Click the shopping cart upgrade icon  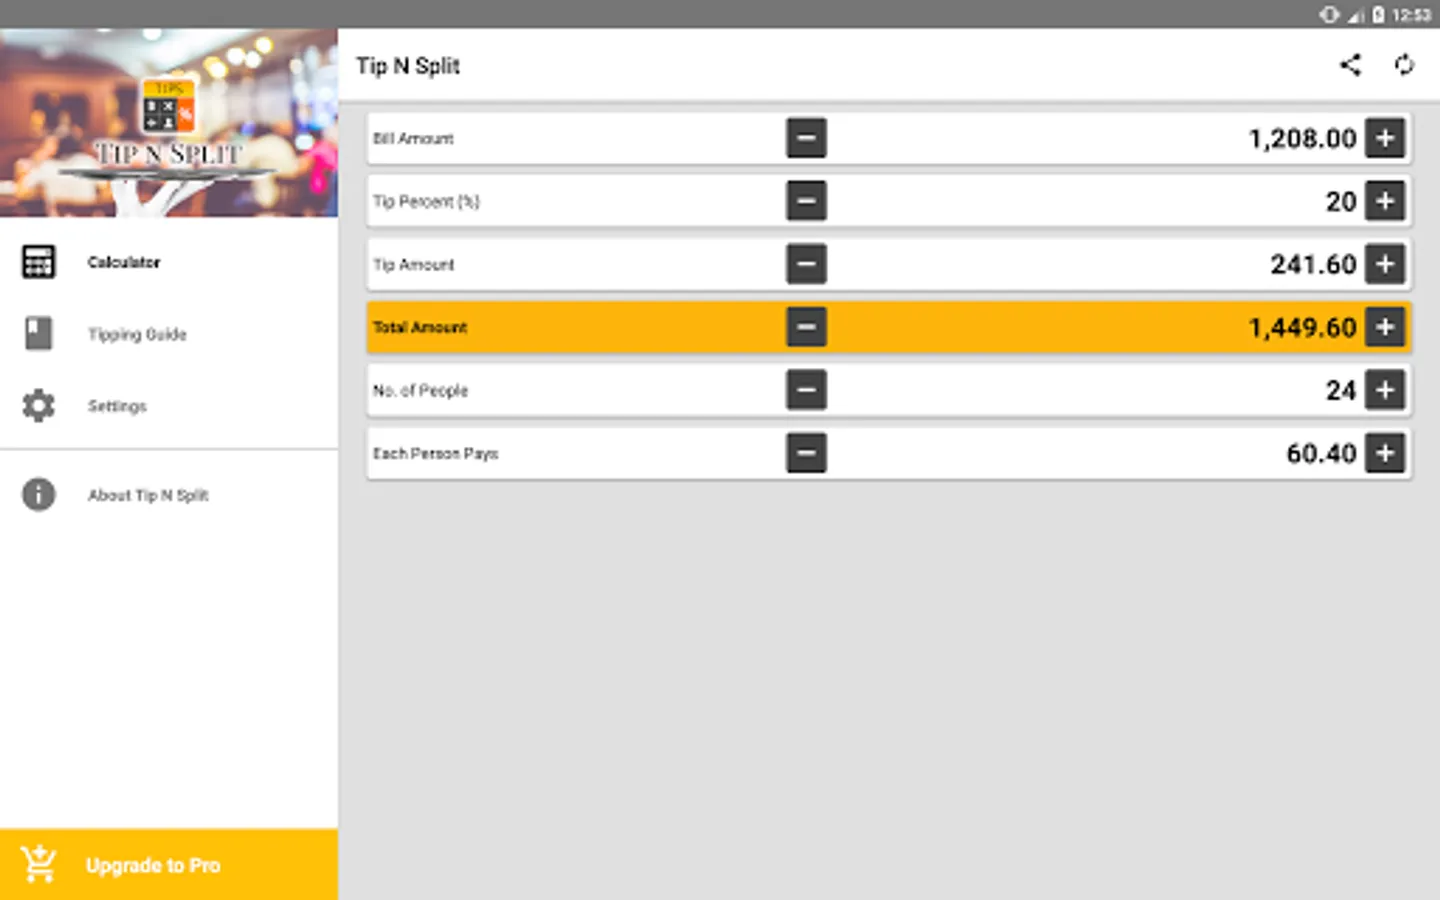[39, 864]
